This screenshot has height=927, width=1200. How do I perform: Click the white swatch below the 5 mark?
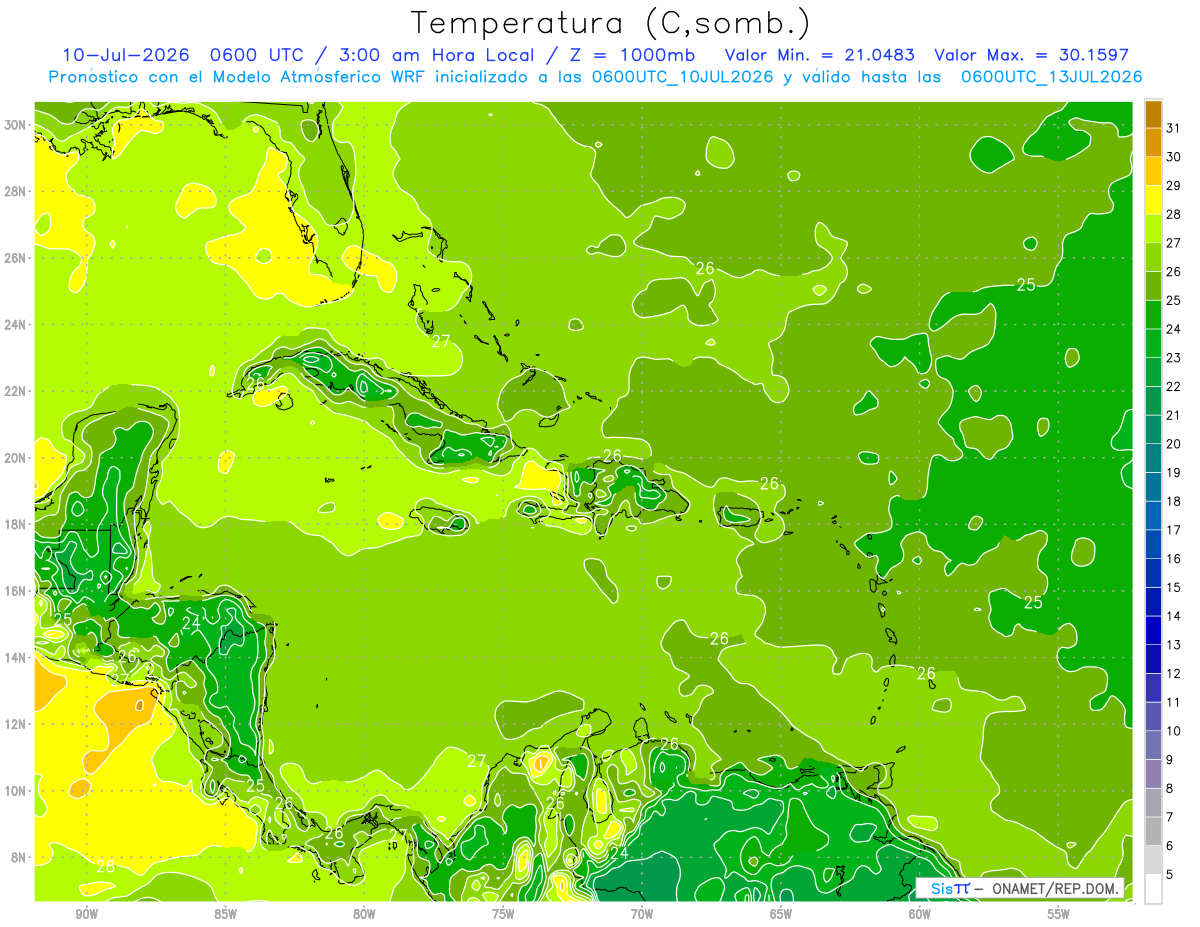point(1153,888)
